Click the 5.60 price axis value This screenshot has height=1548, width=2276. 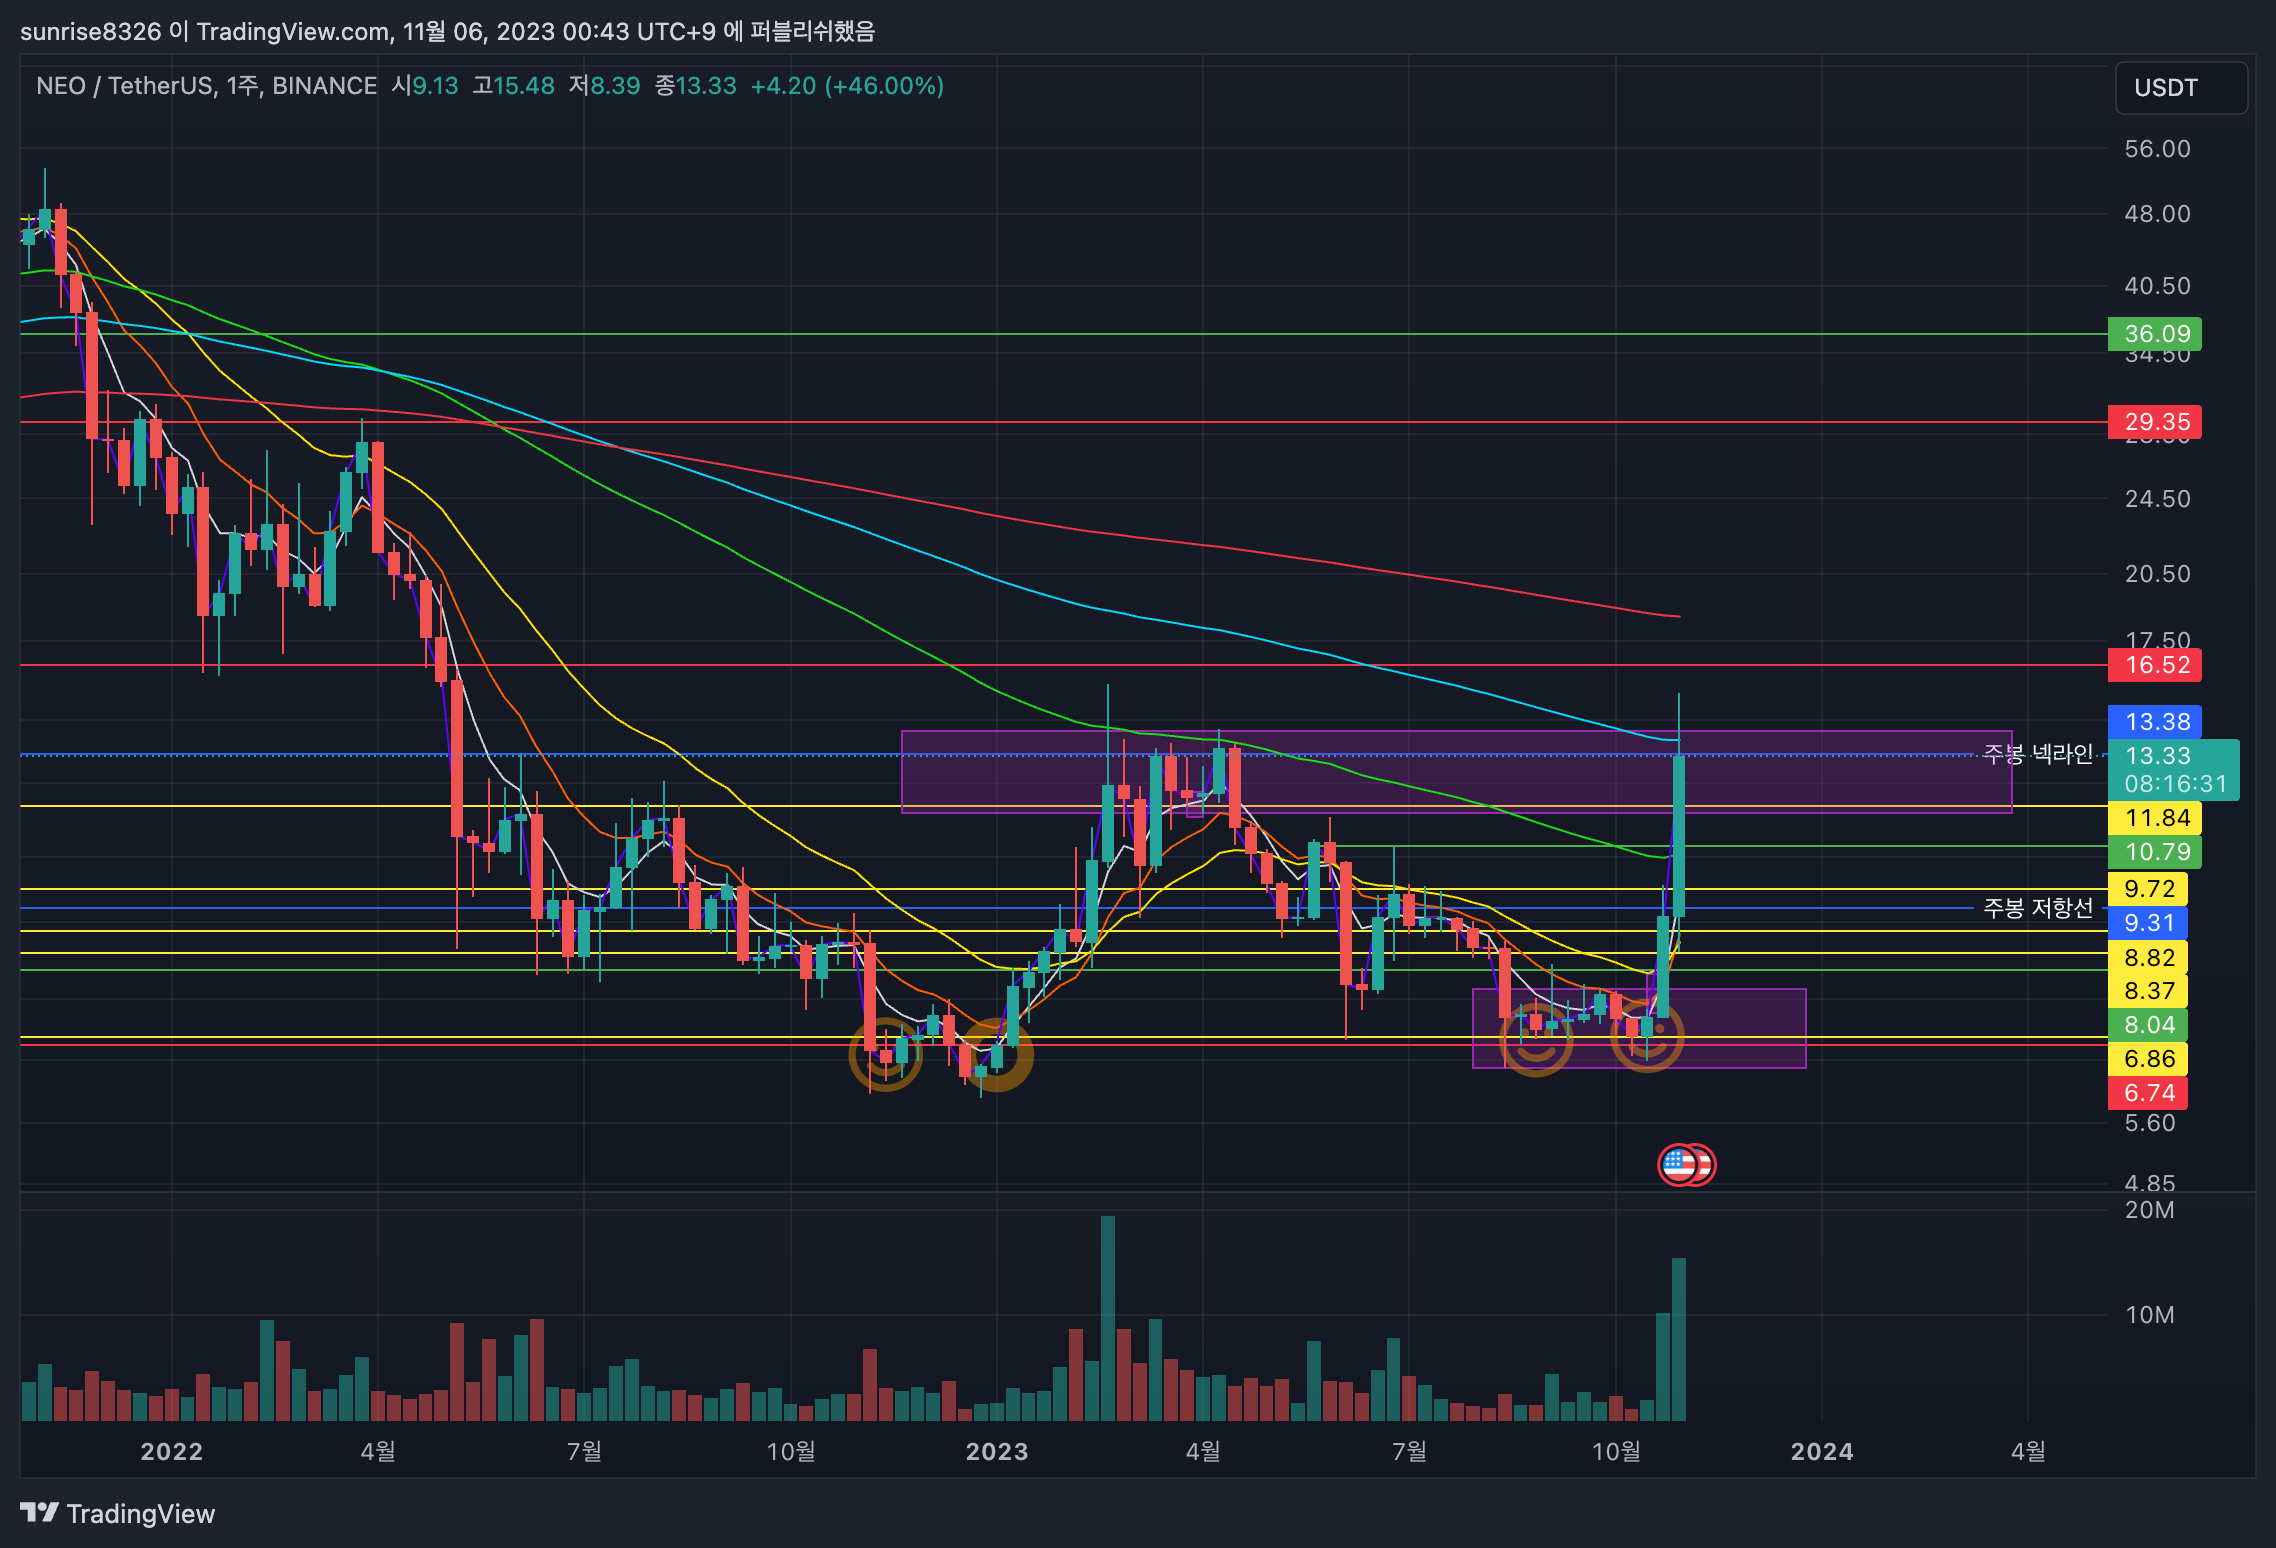click(2150, 1123)
